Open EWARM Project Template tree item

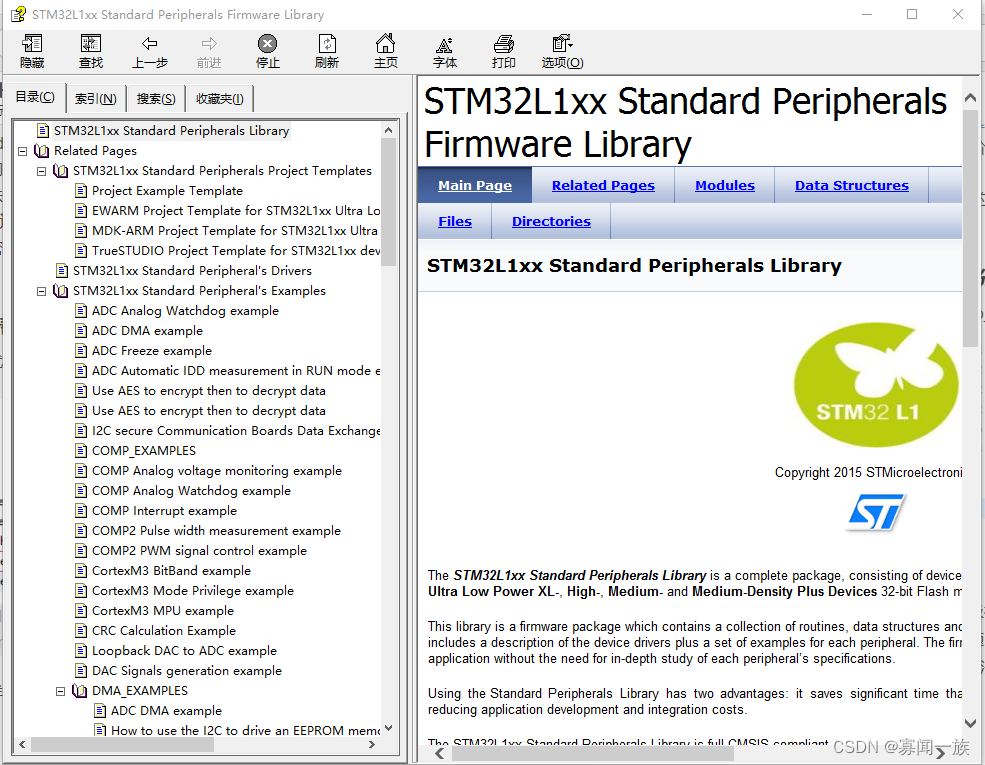click(236, 210)
